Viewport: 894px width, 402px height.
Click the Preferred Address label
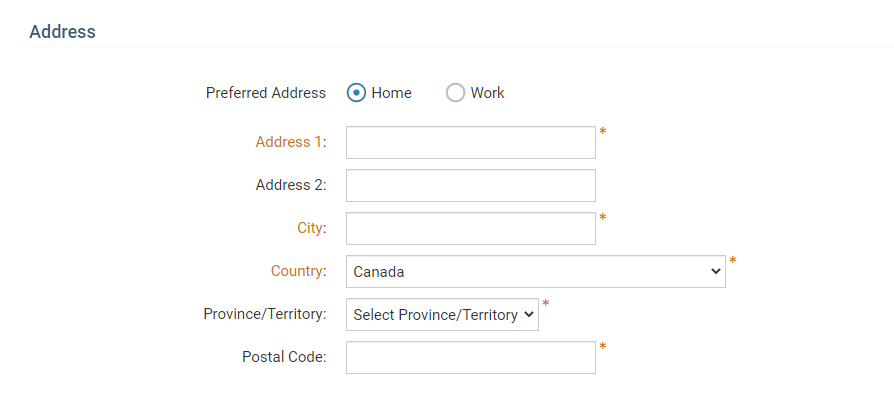tap(266, 93)
